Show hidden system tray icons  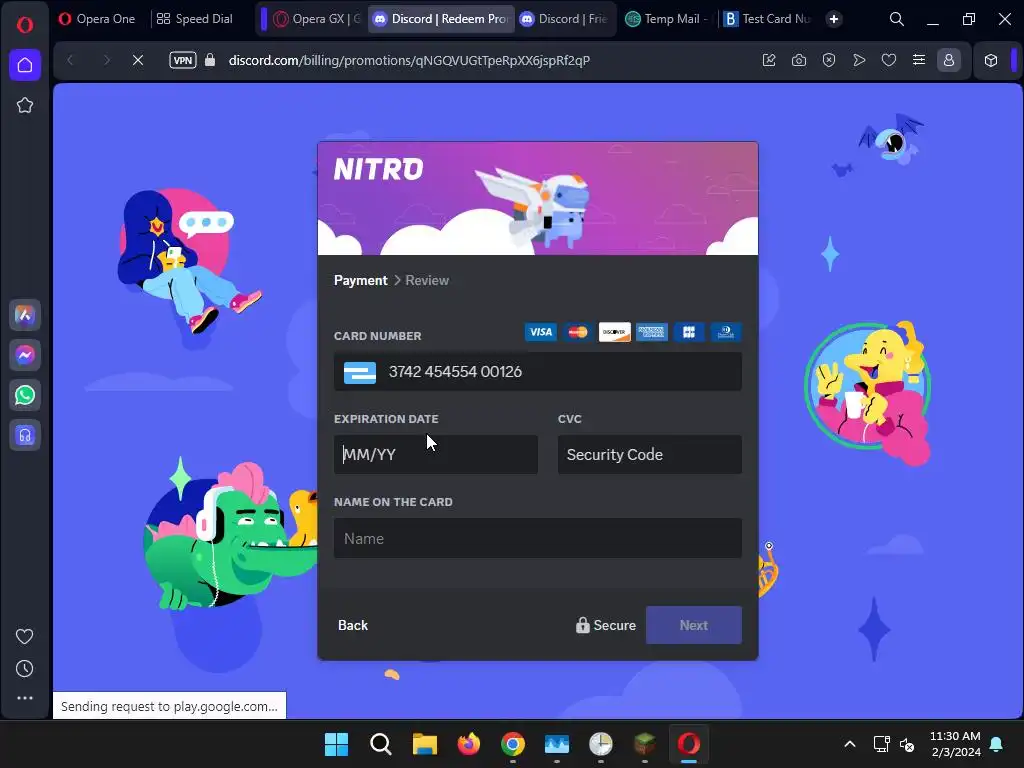[x=850, y=744]
